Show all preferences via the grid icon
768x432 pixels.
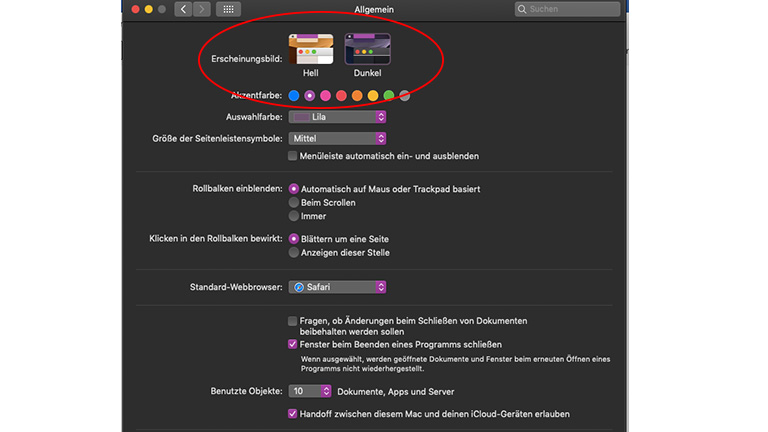(228, 9)
